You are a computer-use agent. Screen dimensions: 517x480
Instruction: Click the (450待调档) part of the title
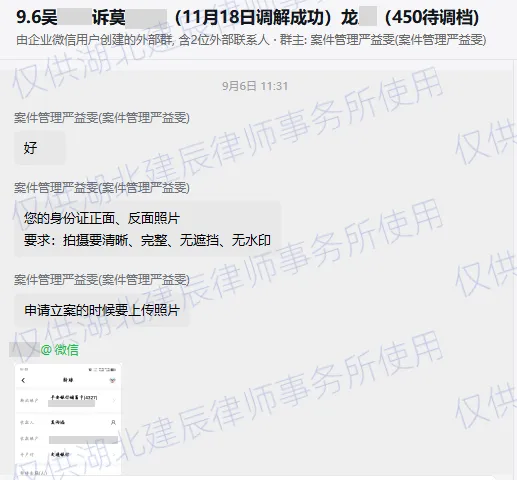[x=432, y=17]
